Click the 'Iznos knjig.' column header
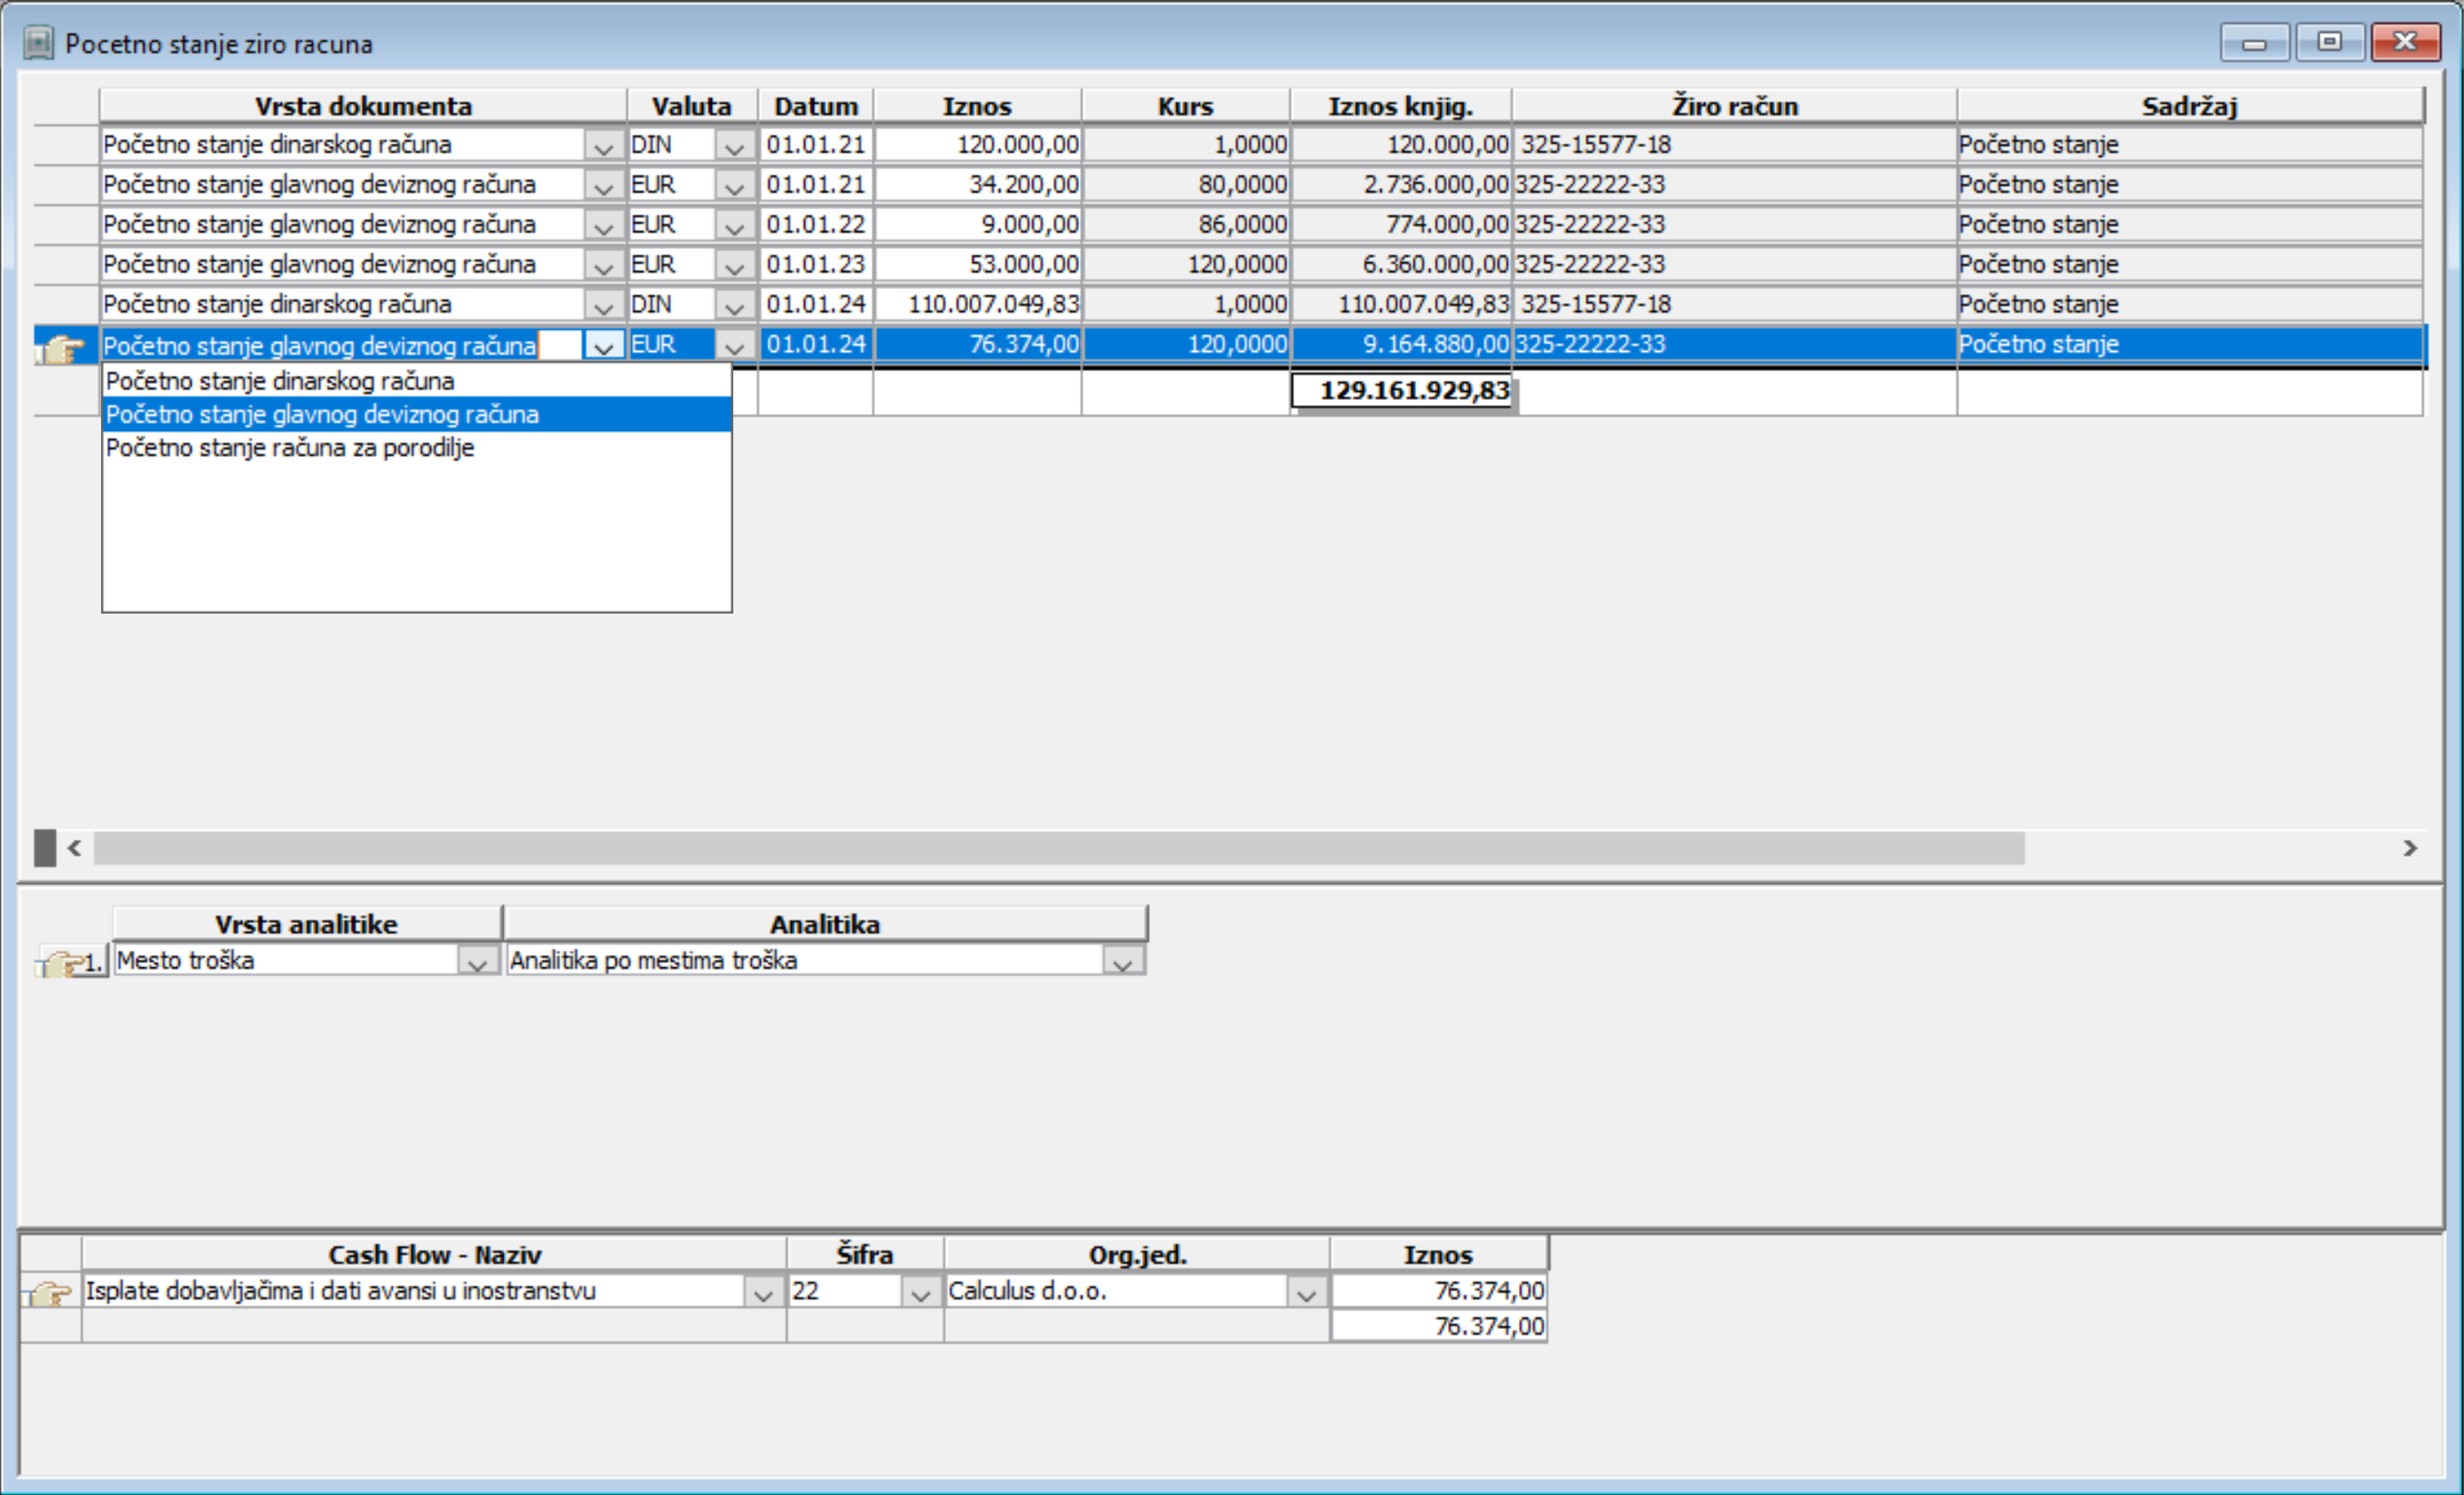Image resolution: width=2464 pixels, height=1495 pixels. [x=1399, y=106]
